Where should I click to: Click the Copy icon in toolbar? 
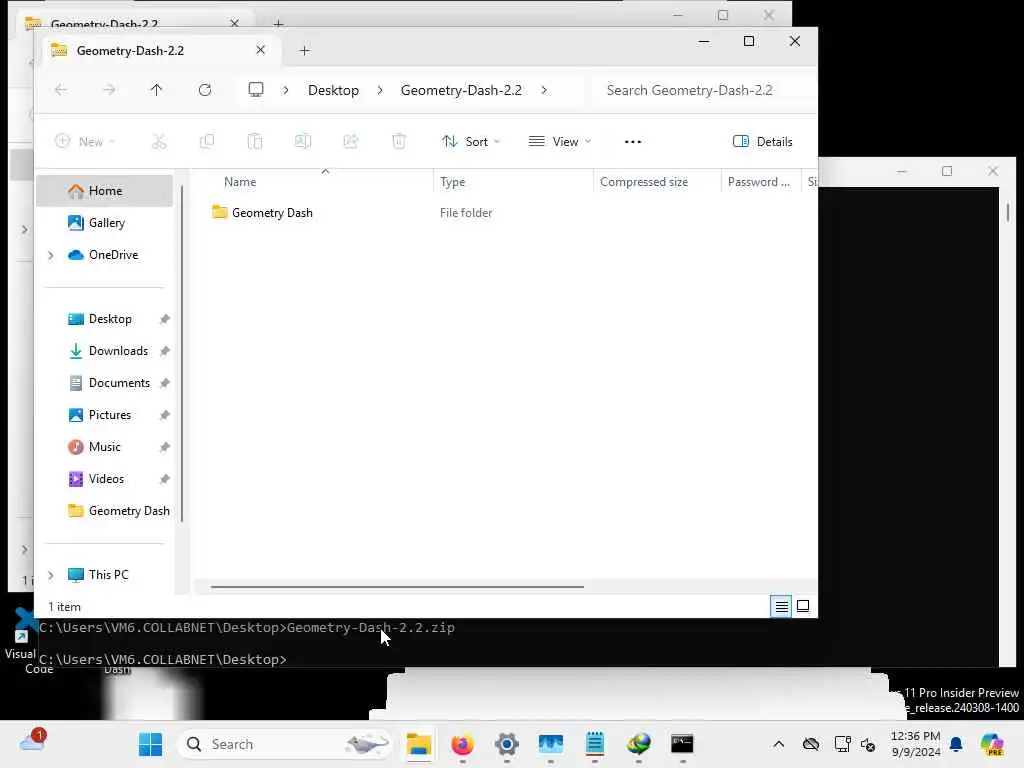[x=207, y=141]
